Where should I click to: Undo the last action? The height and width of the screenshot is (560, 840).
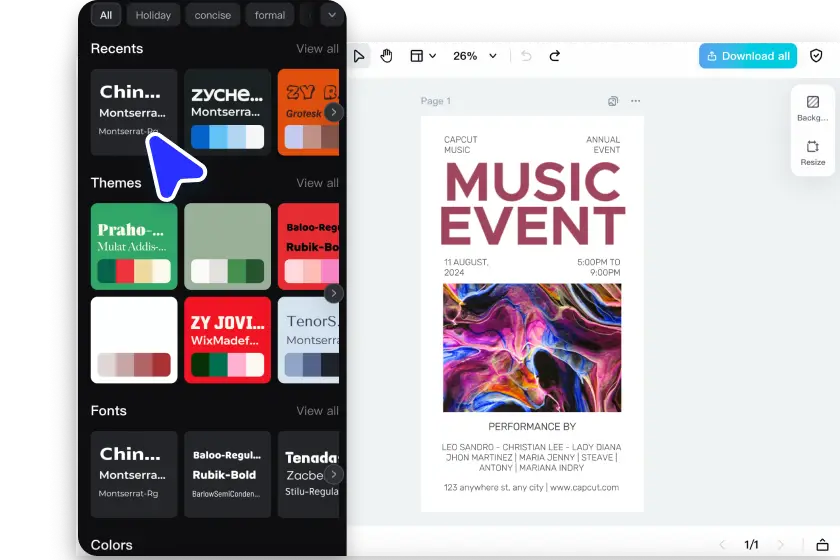[x=526, y=56]
